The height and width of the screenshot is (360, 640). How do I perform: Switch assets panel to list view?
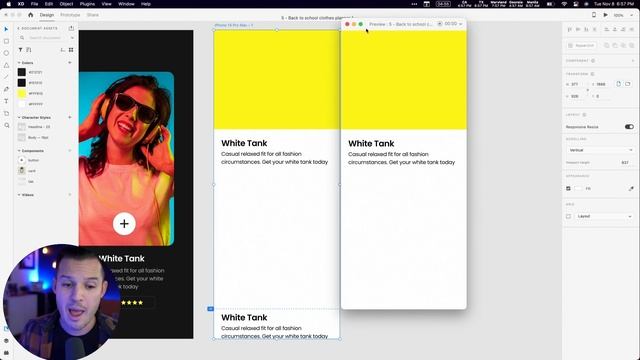(62, 50)
